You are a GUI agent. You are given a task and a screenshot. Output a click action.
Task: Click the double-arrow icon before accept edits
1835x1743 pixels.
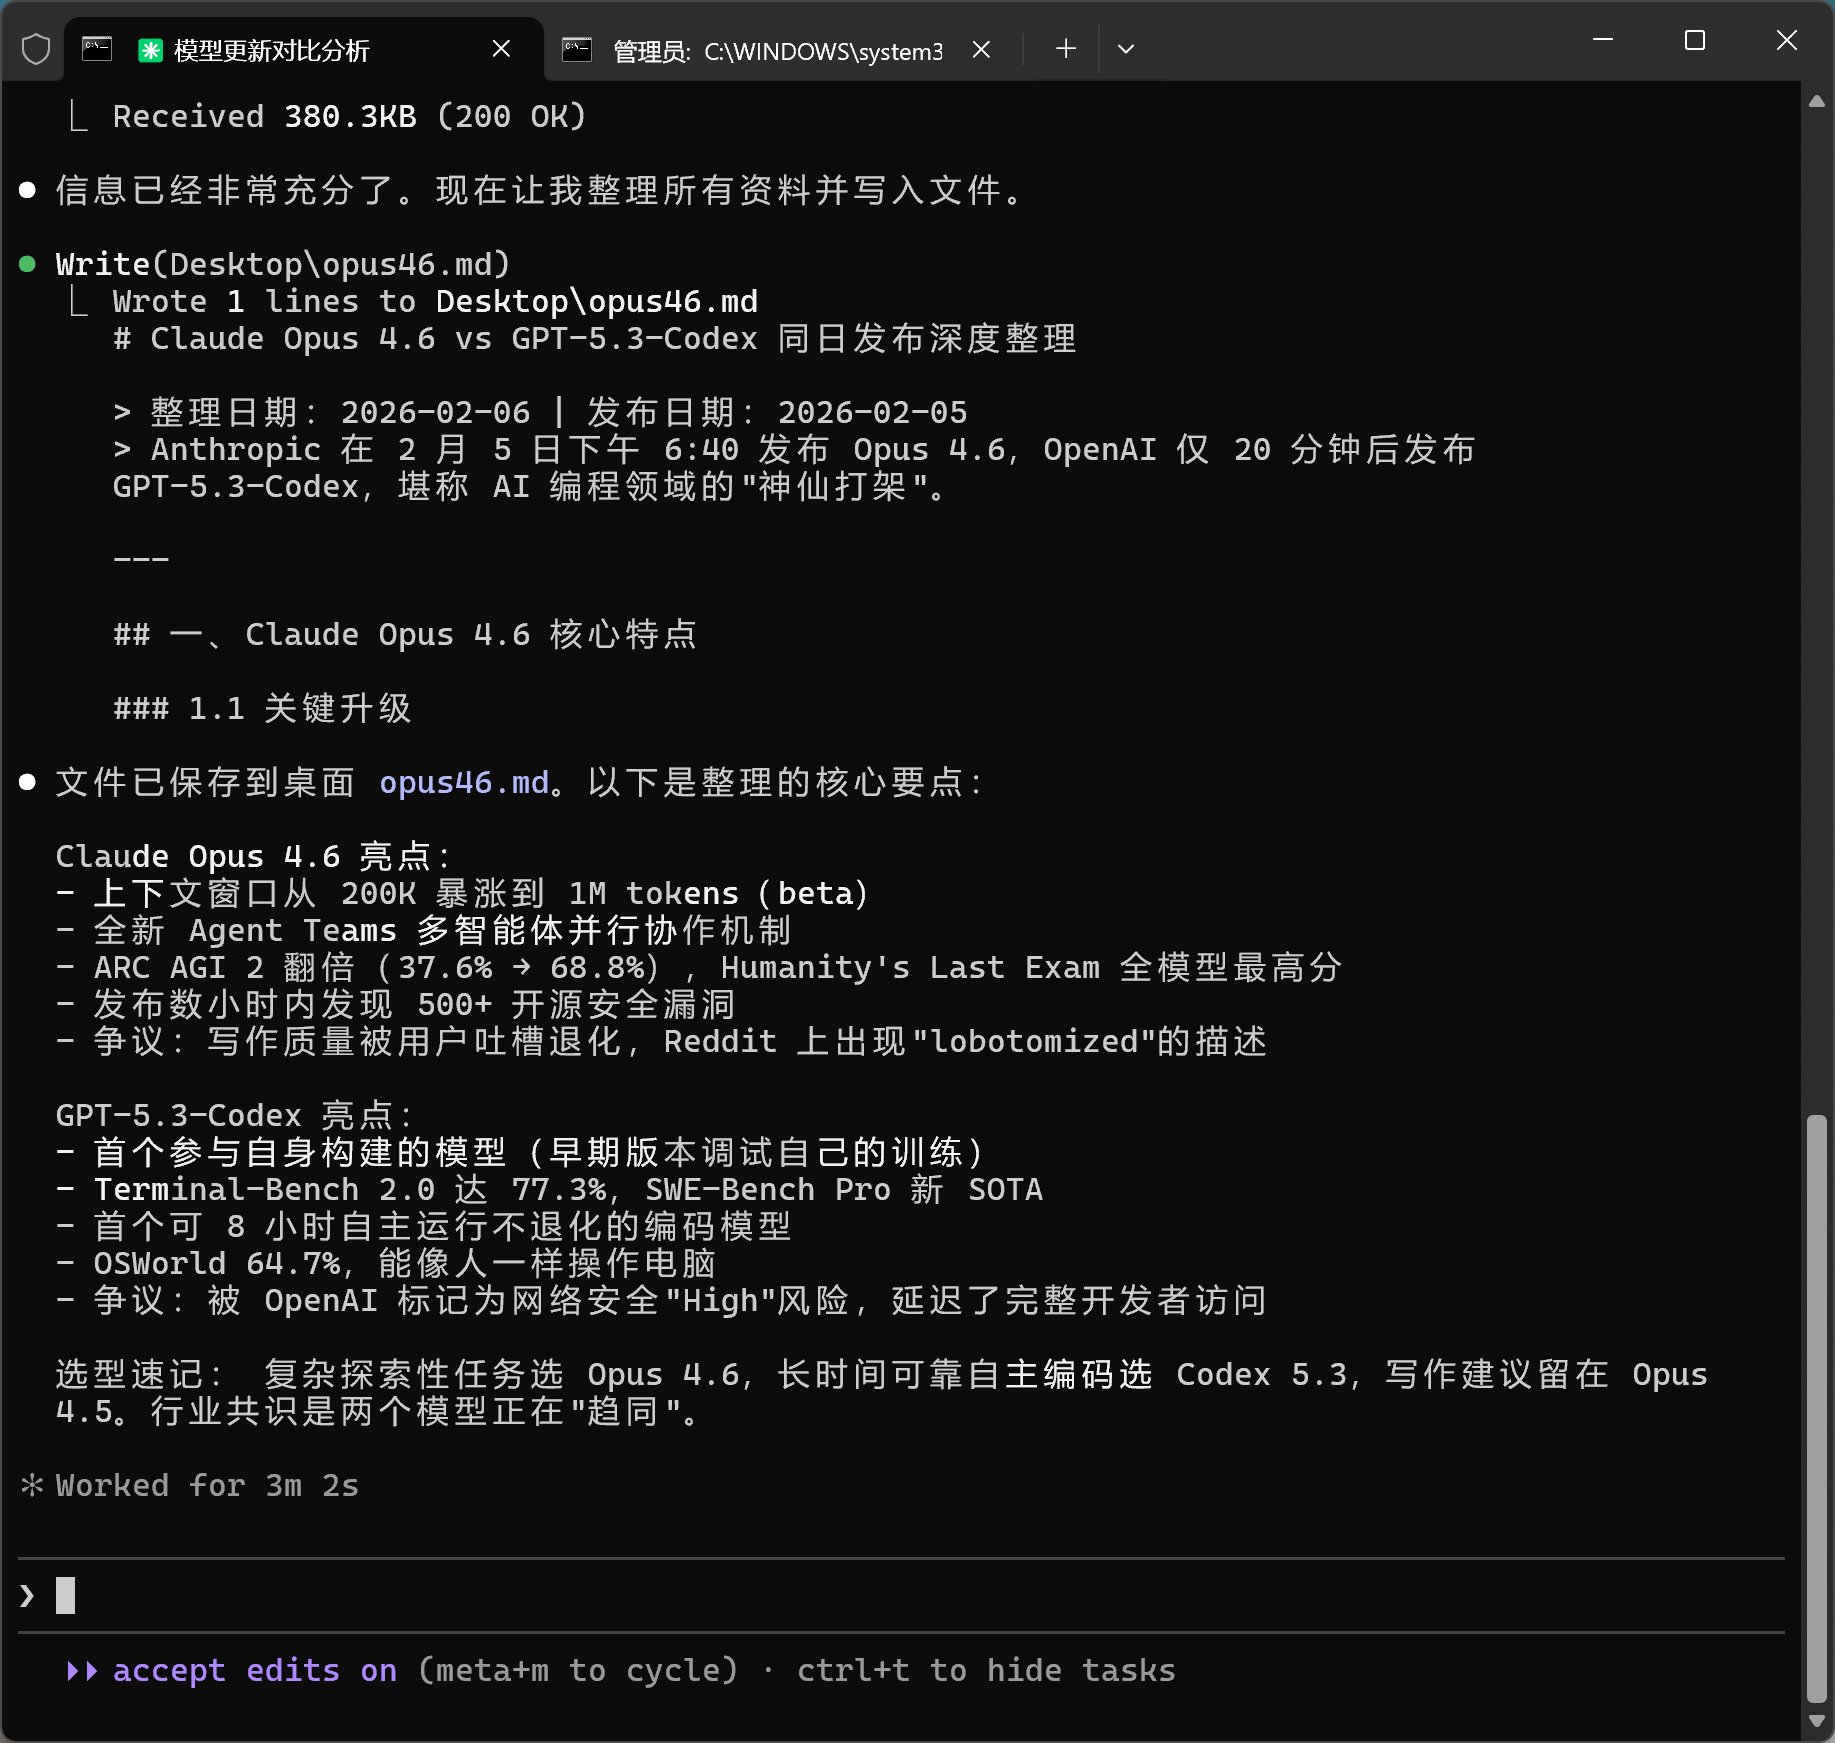pos(82,1670)
